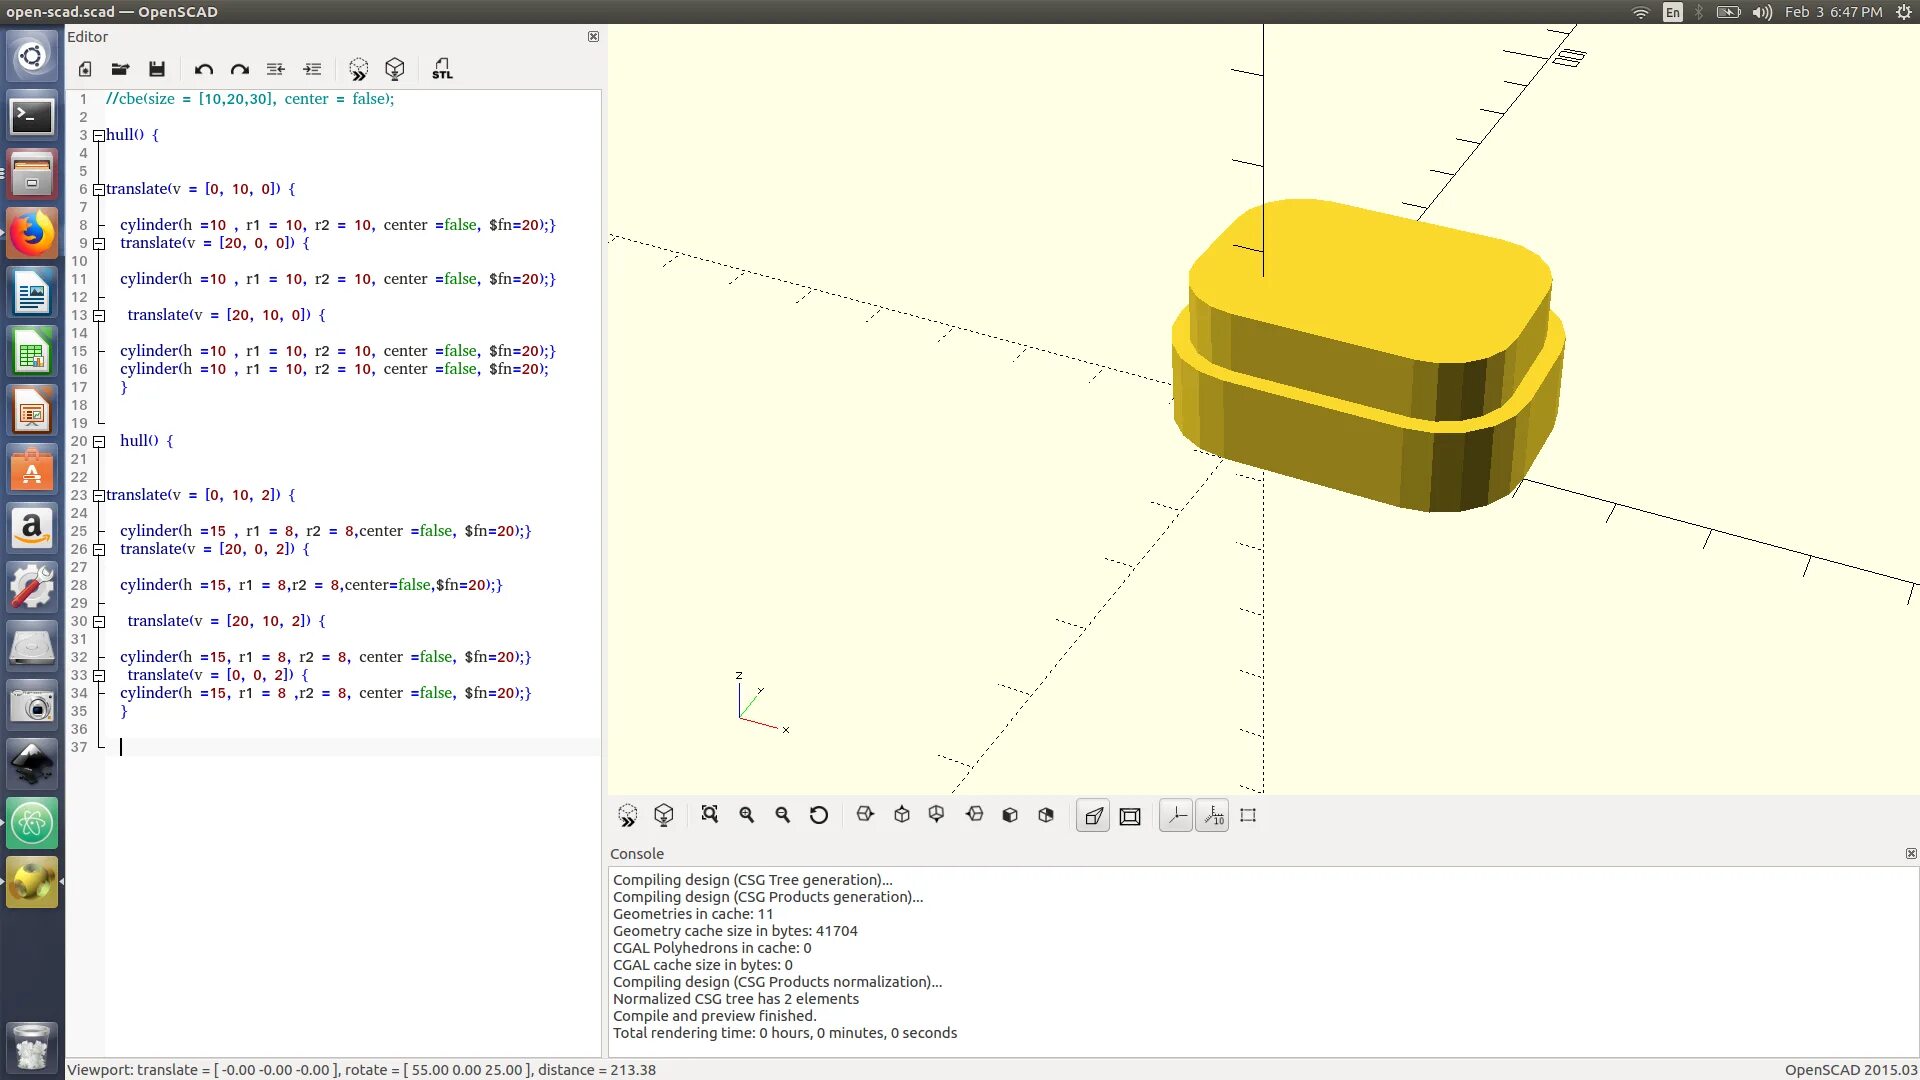
Task: Collapse the hull() block at line 3
Action: 99,135
